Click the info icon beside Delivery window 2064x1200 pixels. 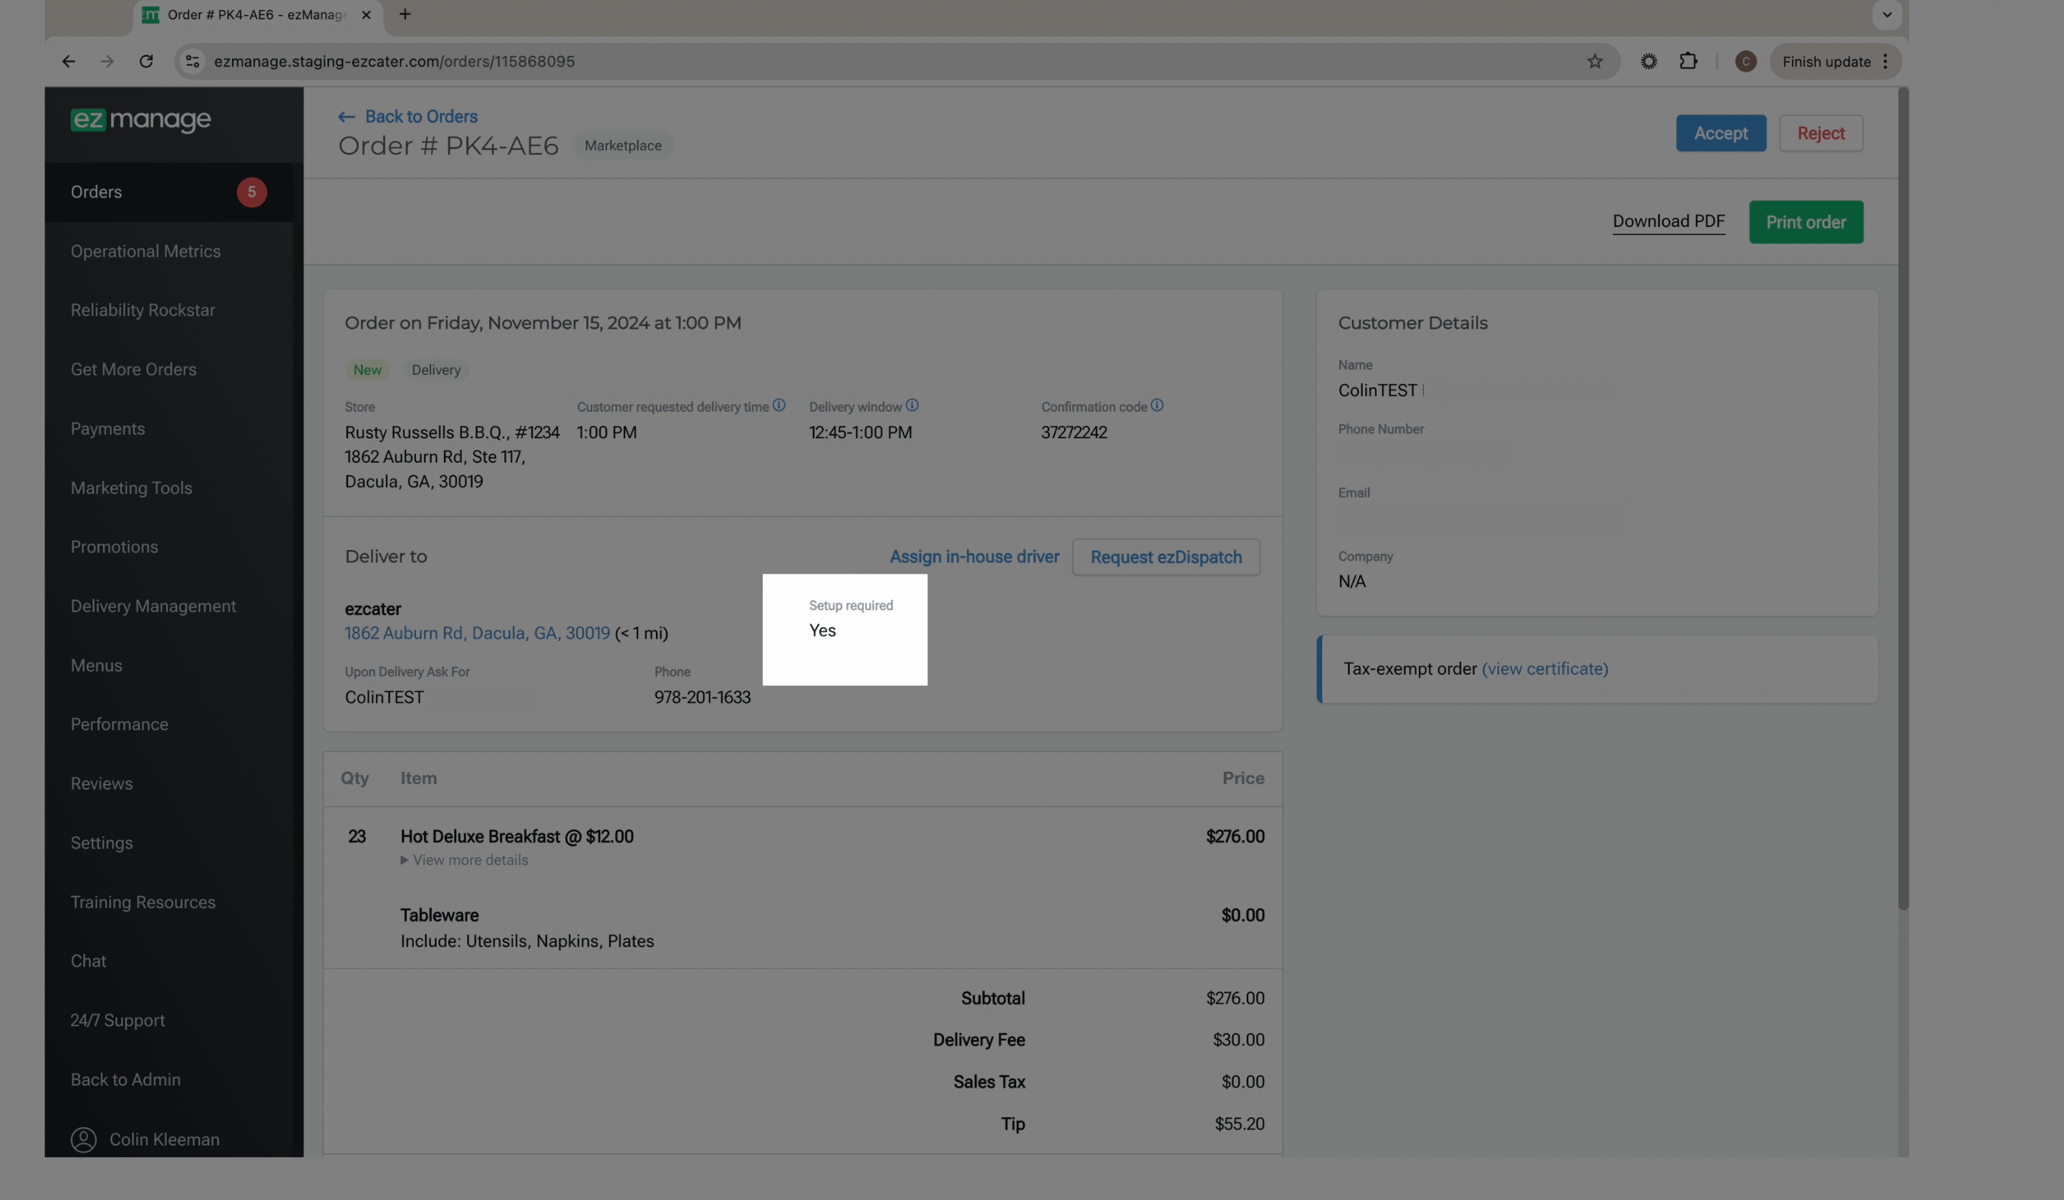[x=912, y=406]
